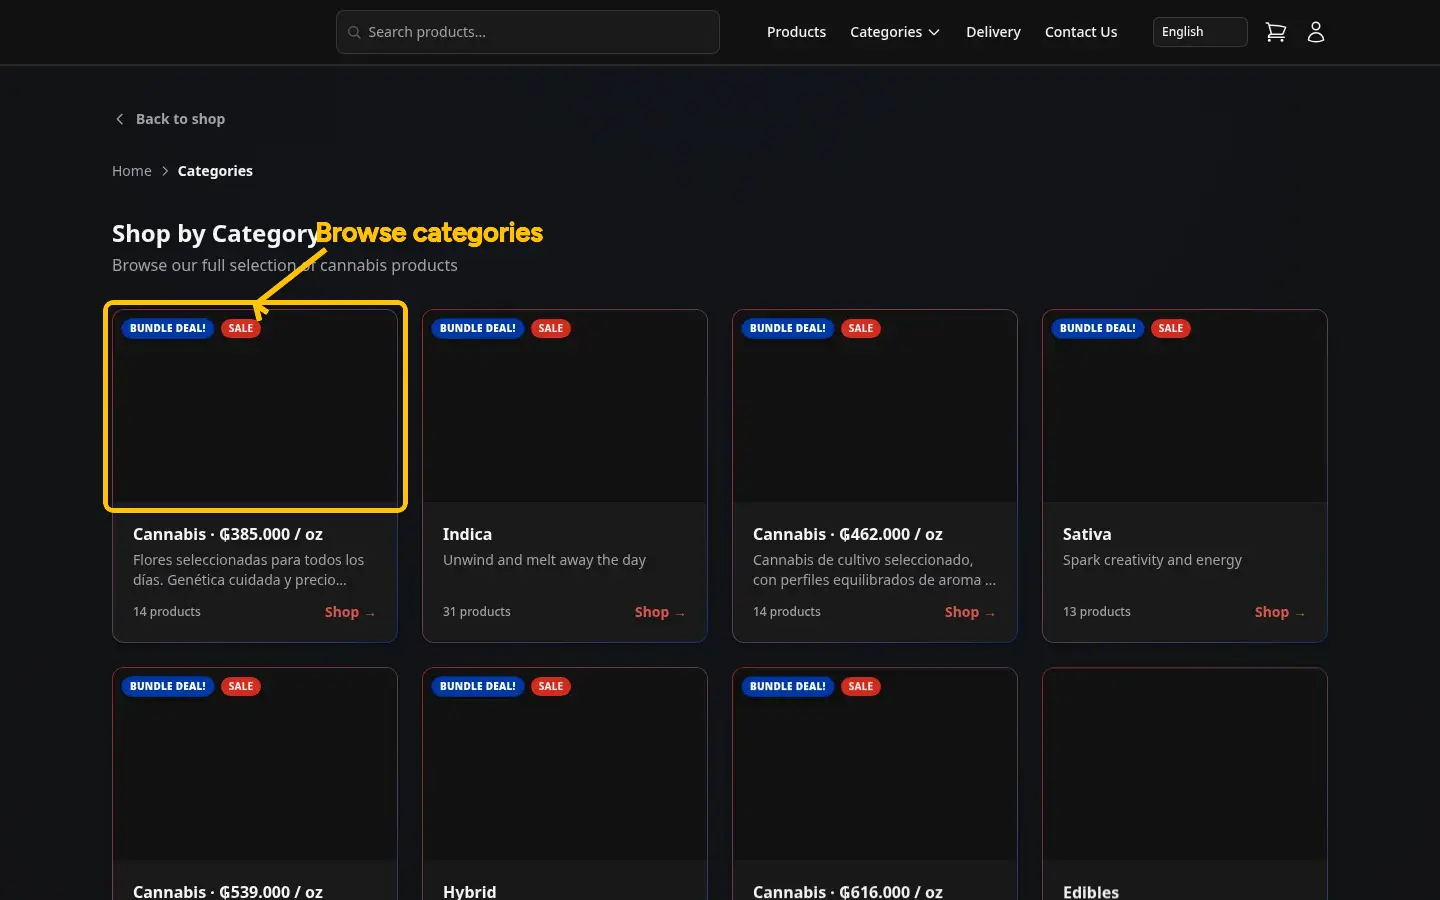Click the Spark creativity and energy description
Screen dimensions: 1440x900
[x=1153, y=560]
